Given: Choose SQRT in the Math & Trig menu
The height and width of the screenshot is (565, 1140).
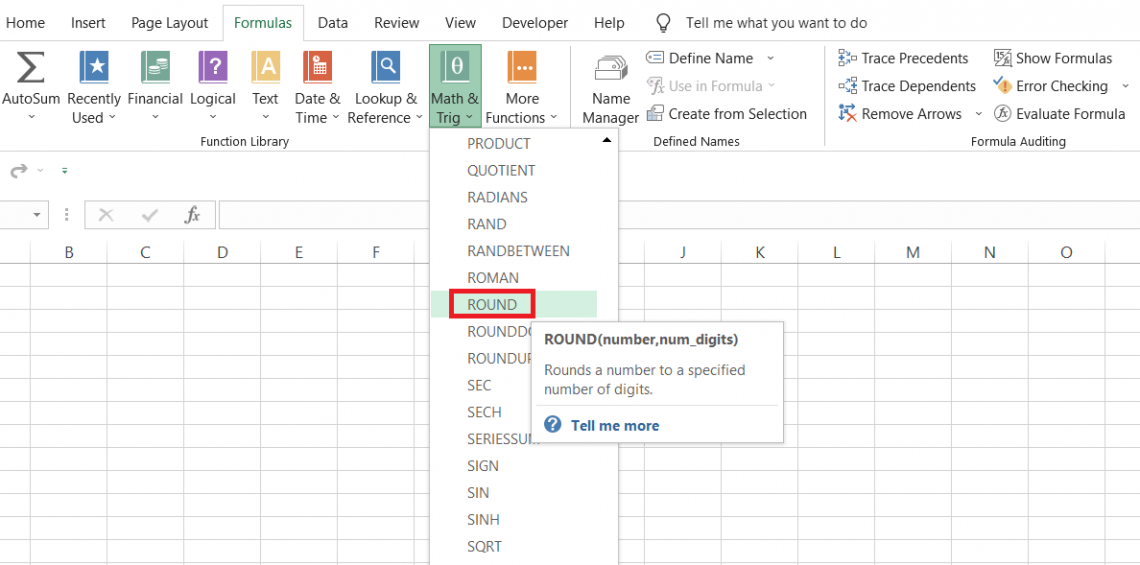Looking at the screenshot, I should click(x=485, y=547).
